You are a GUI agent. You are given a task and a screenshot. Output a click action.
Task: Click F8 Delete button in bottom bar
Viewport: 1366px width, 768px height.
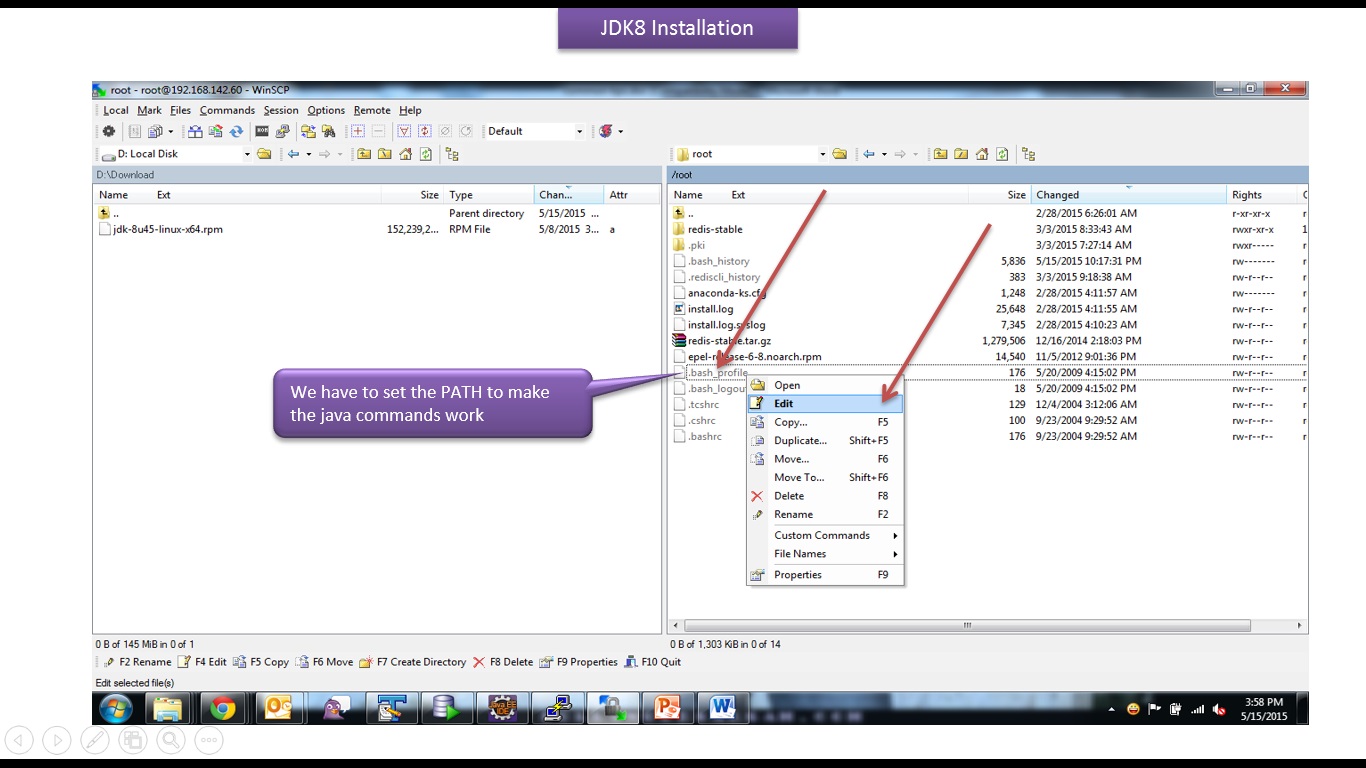pos(503,662)
